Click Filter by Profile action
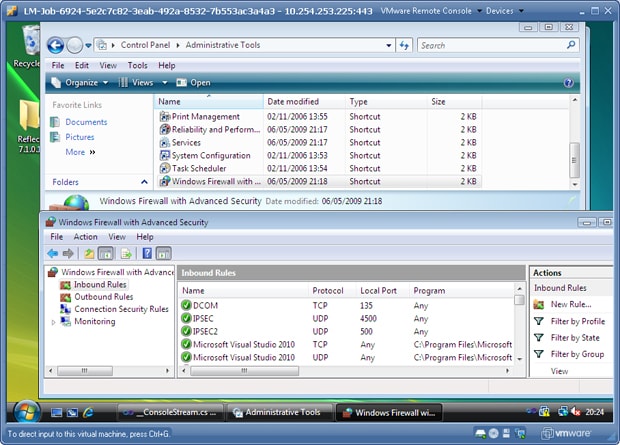Viewport: 620px width, 445px height. [577, 321]
